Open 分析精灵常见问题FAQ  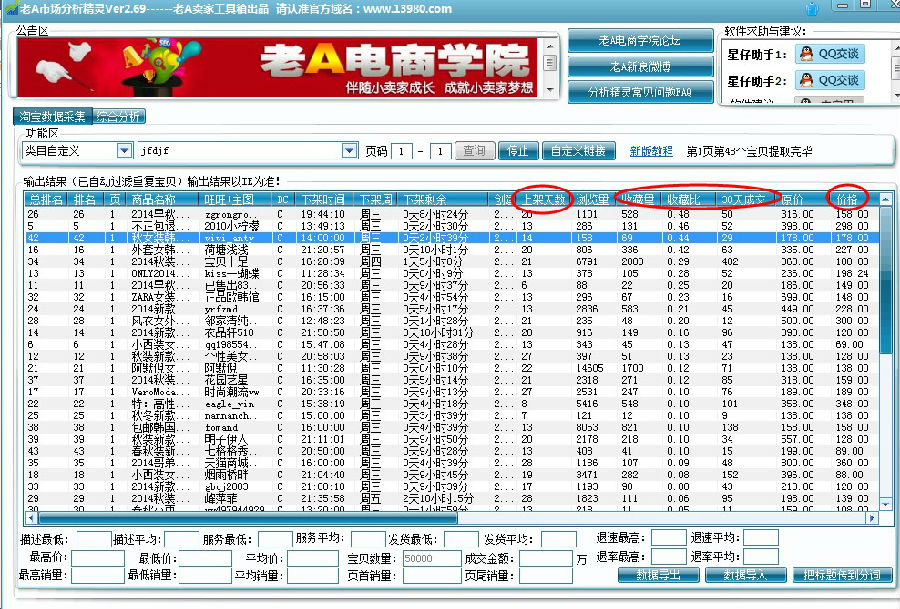coord(641,92)
